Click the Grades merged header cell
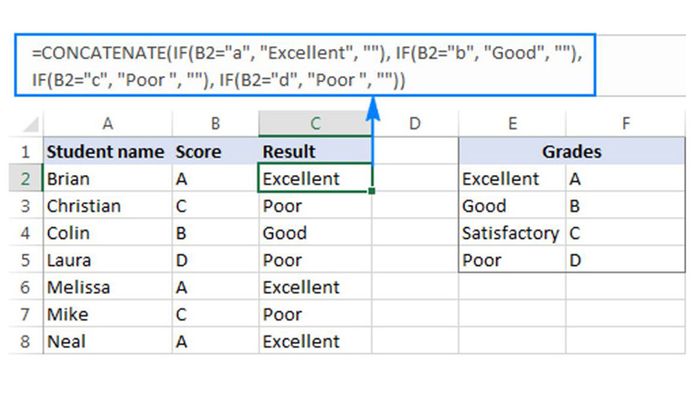Screen dimensions: 700x394 pos(572,151)
